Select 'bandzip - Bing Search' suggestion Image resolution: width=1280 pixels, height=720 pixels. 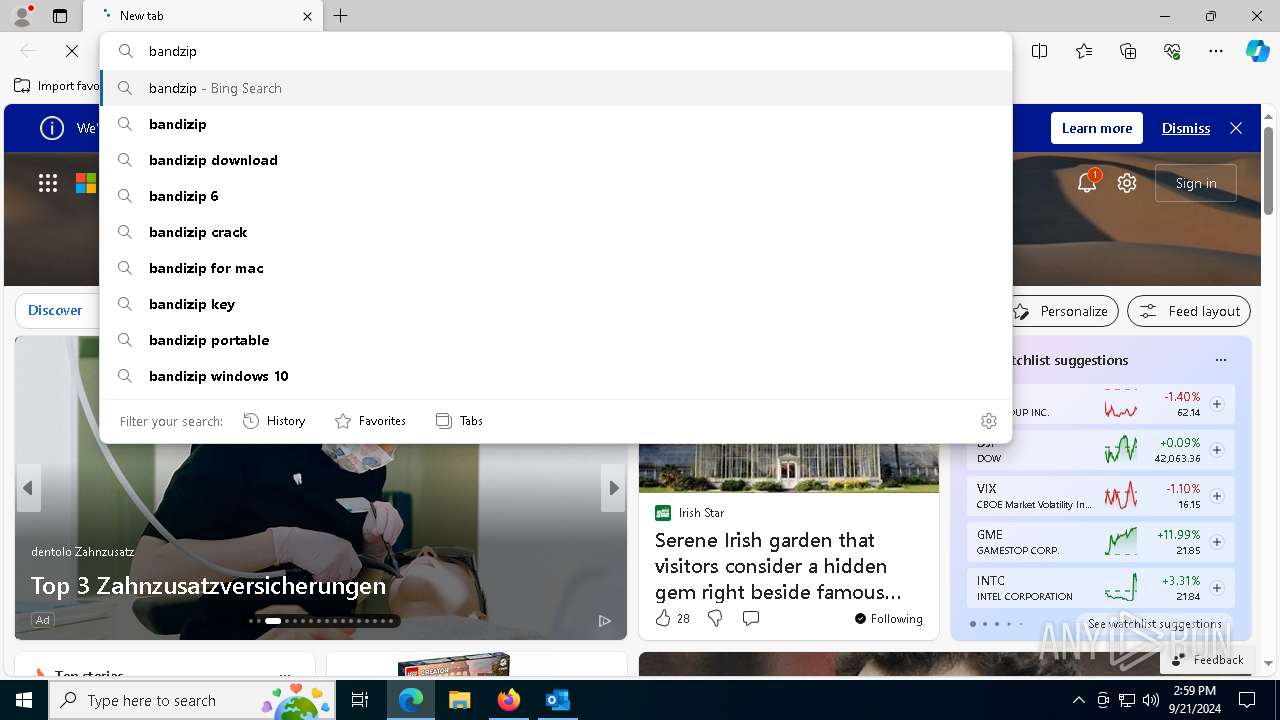tap(556, 88)
